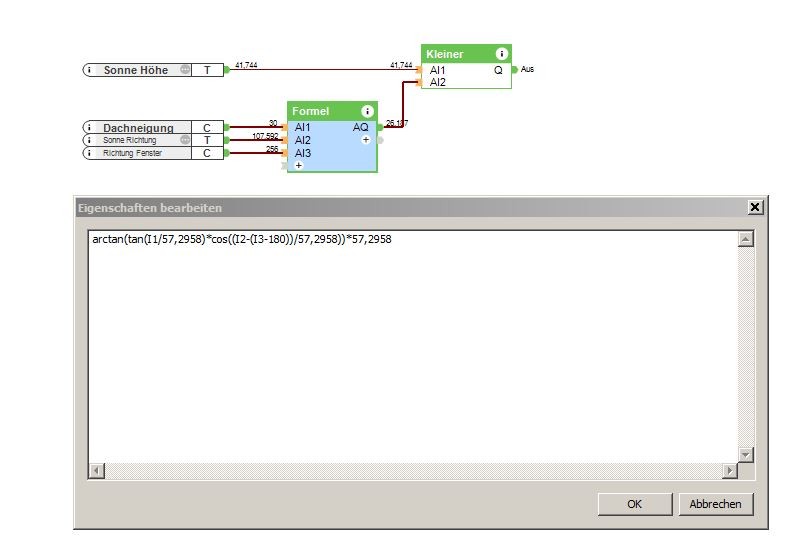This screenshot has width=811, height=551.
Task: Add an input with the plus below AI3
Action: coord(298,166)
